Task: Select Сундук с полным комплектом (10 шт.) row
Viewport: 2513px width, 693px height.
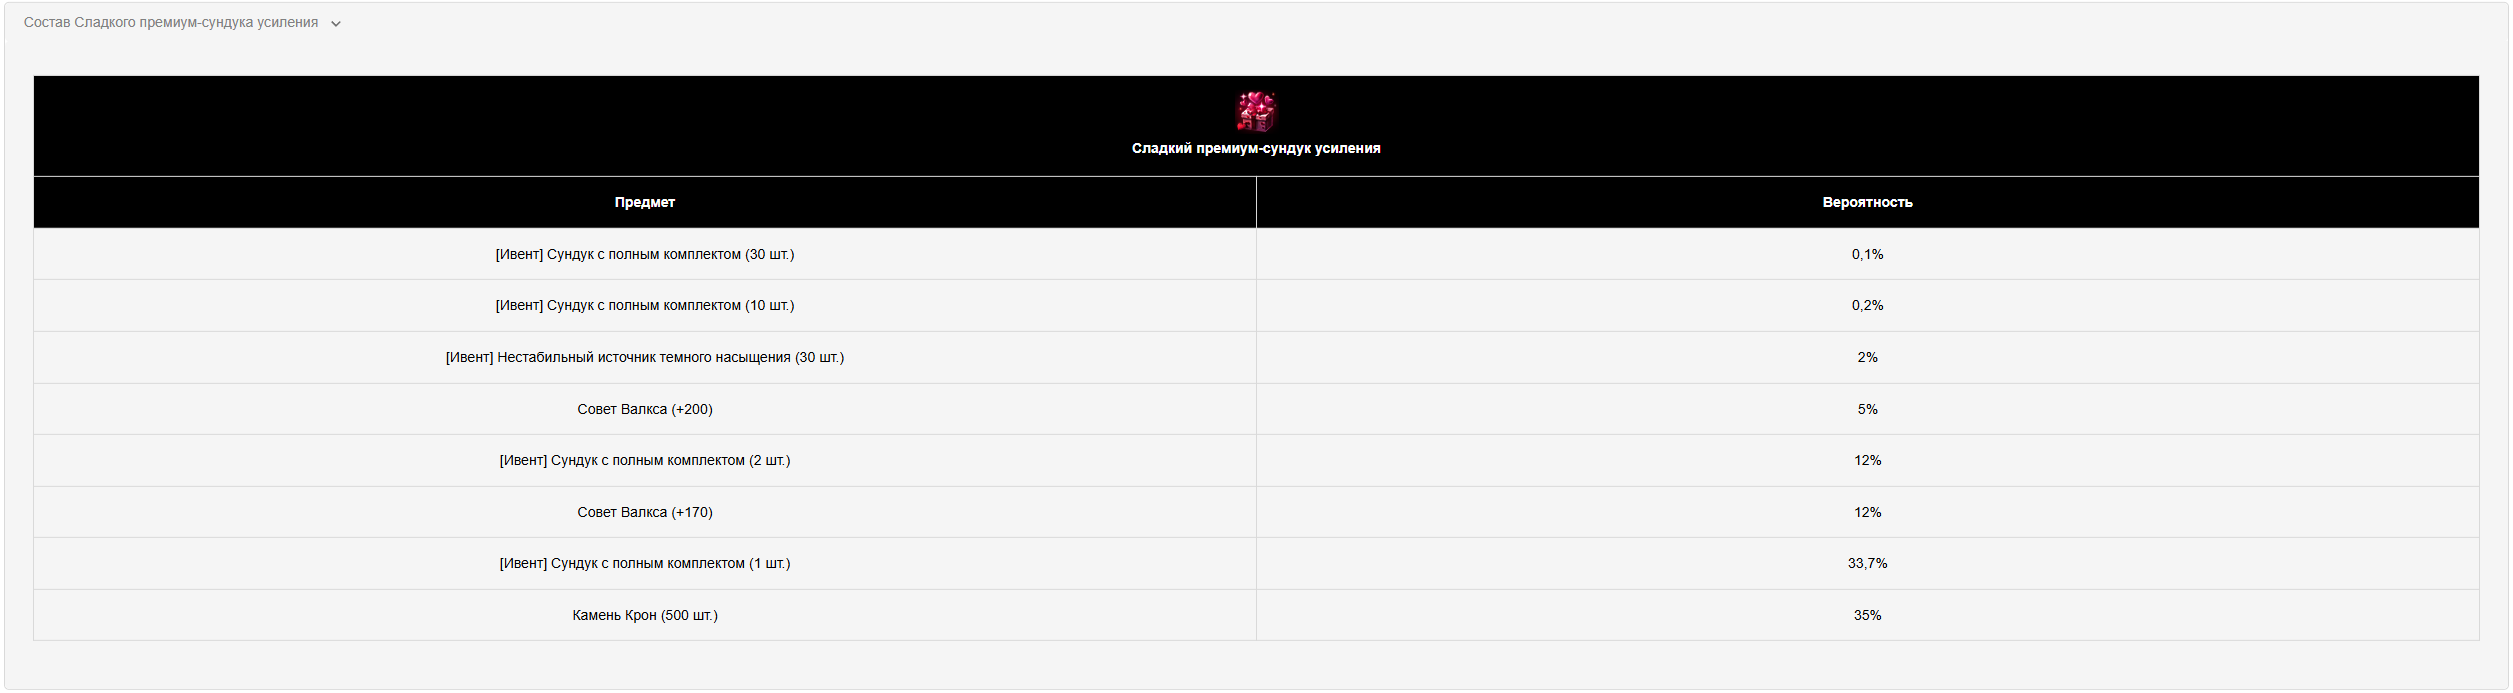Action: click(1256, 305)
